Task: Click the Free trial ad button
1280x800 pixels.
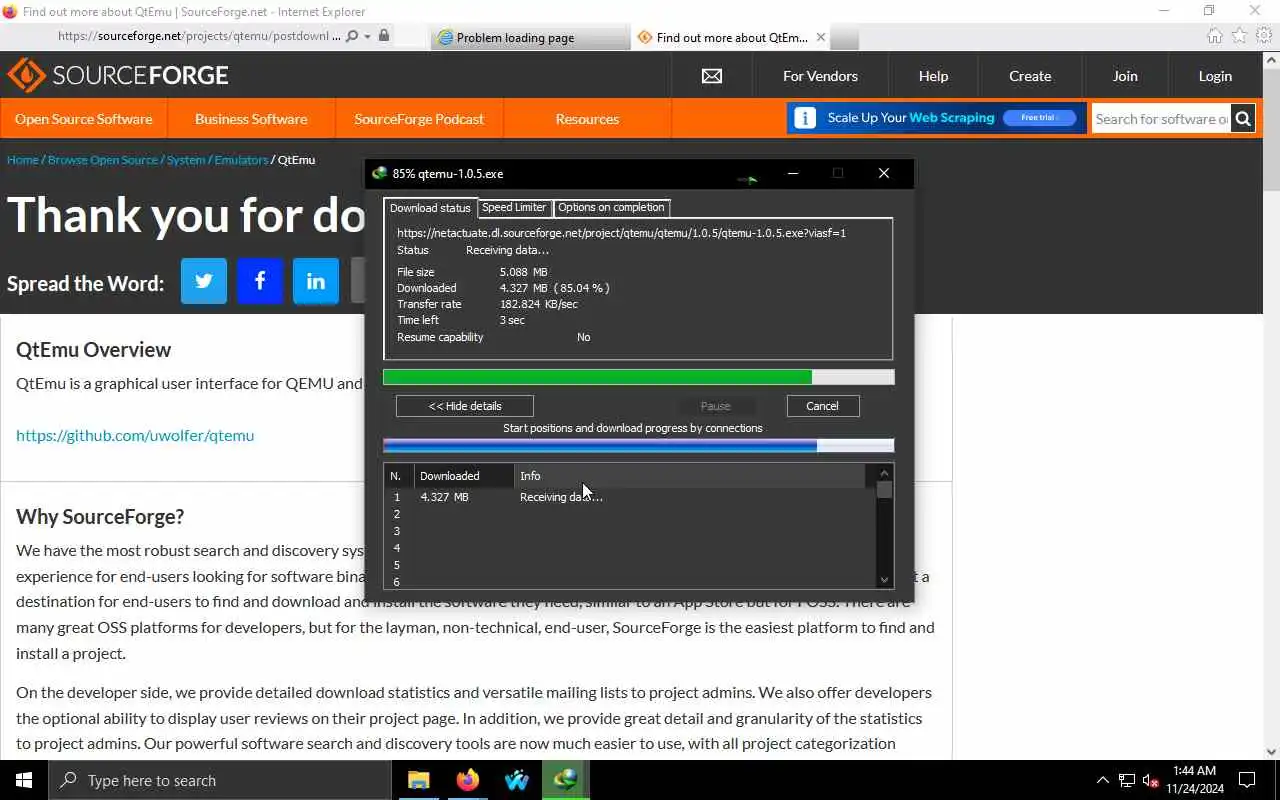Action: tap(1039, 118)
